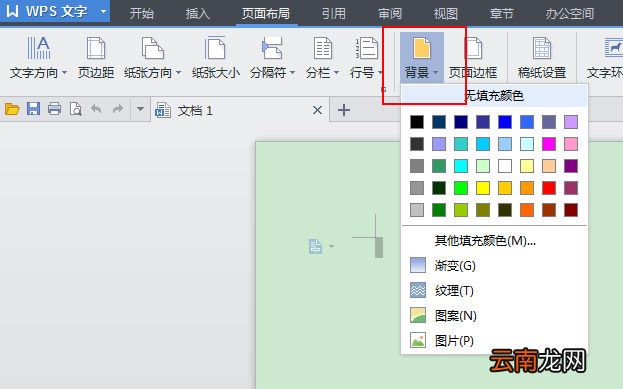Click the open folder icon
The image size is (623, 389).
tap(12, 108)
